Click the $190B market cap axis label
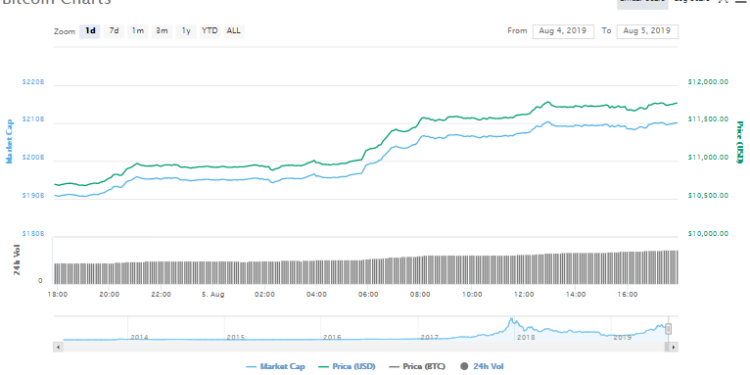Viewport: 750px width, 375px height. tap(33, 196)
